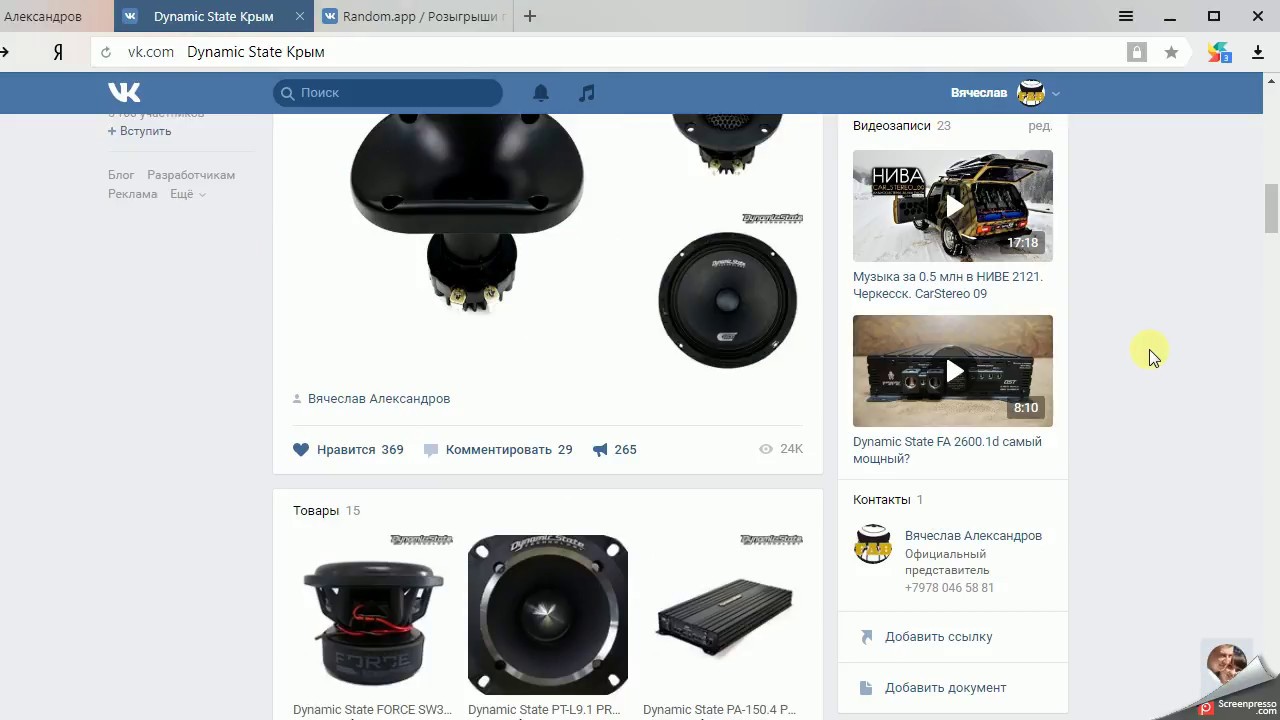The height and width of the screenshot is (720, 1280).
Task: Open video title Dynamic State FA 2600.1d
Action: 947,450
